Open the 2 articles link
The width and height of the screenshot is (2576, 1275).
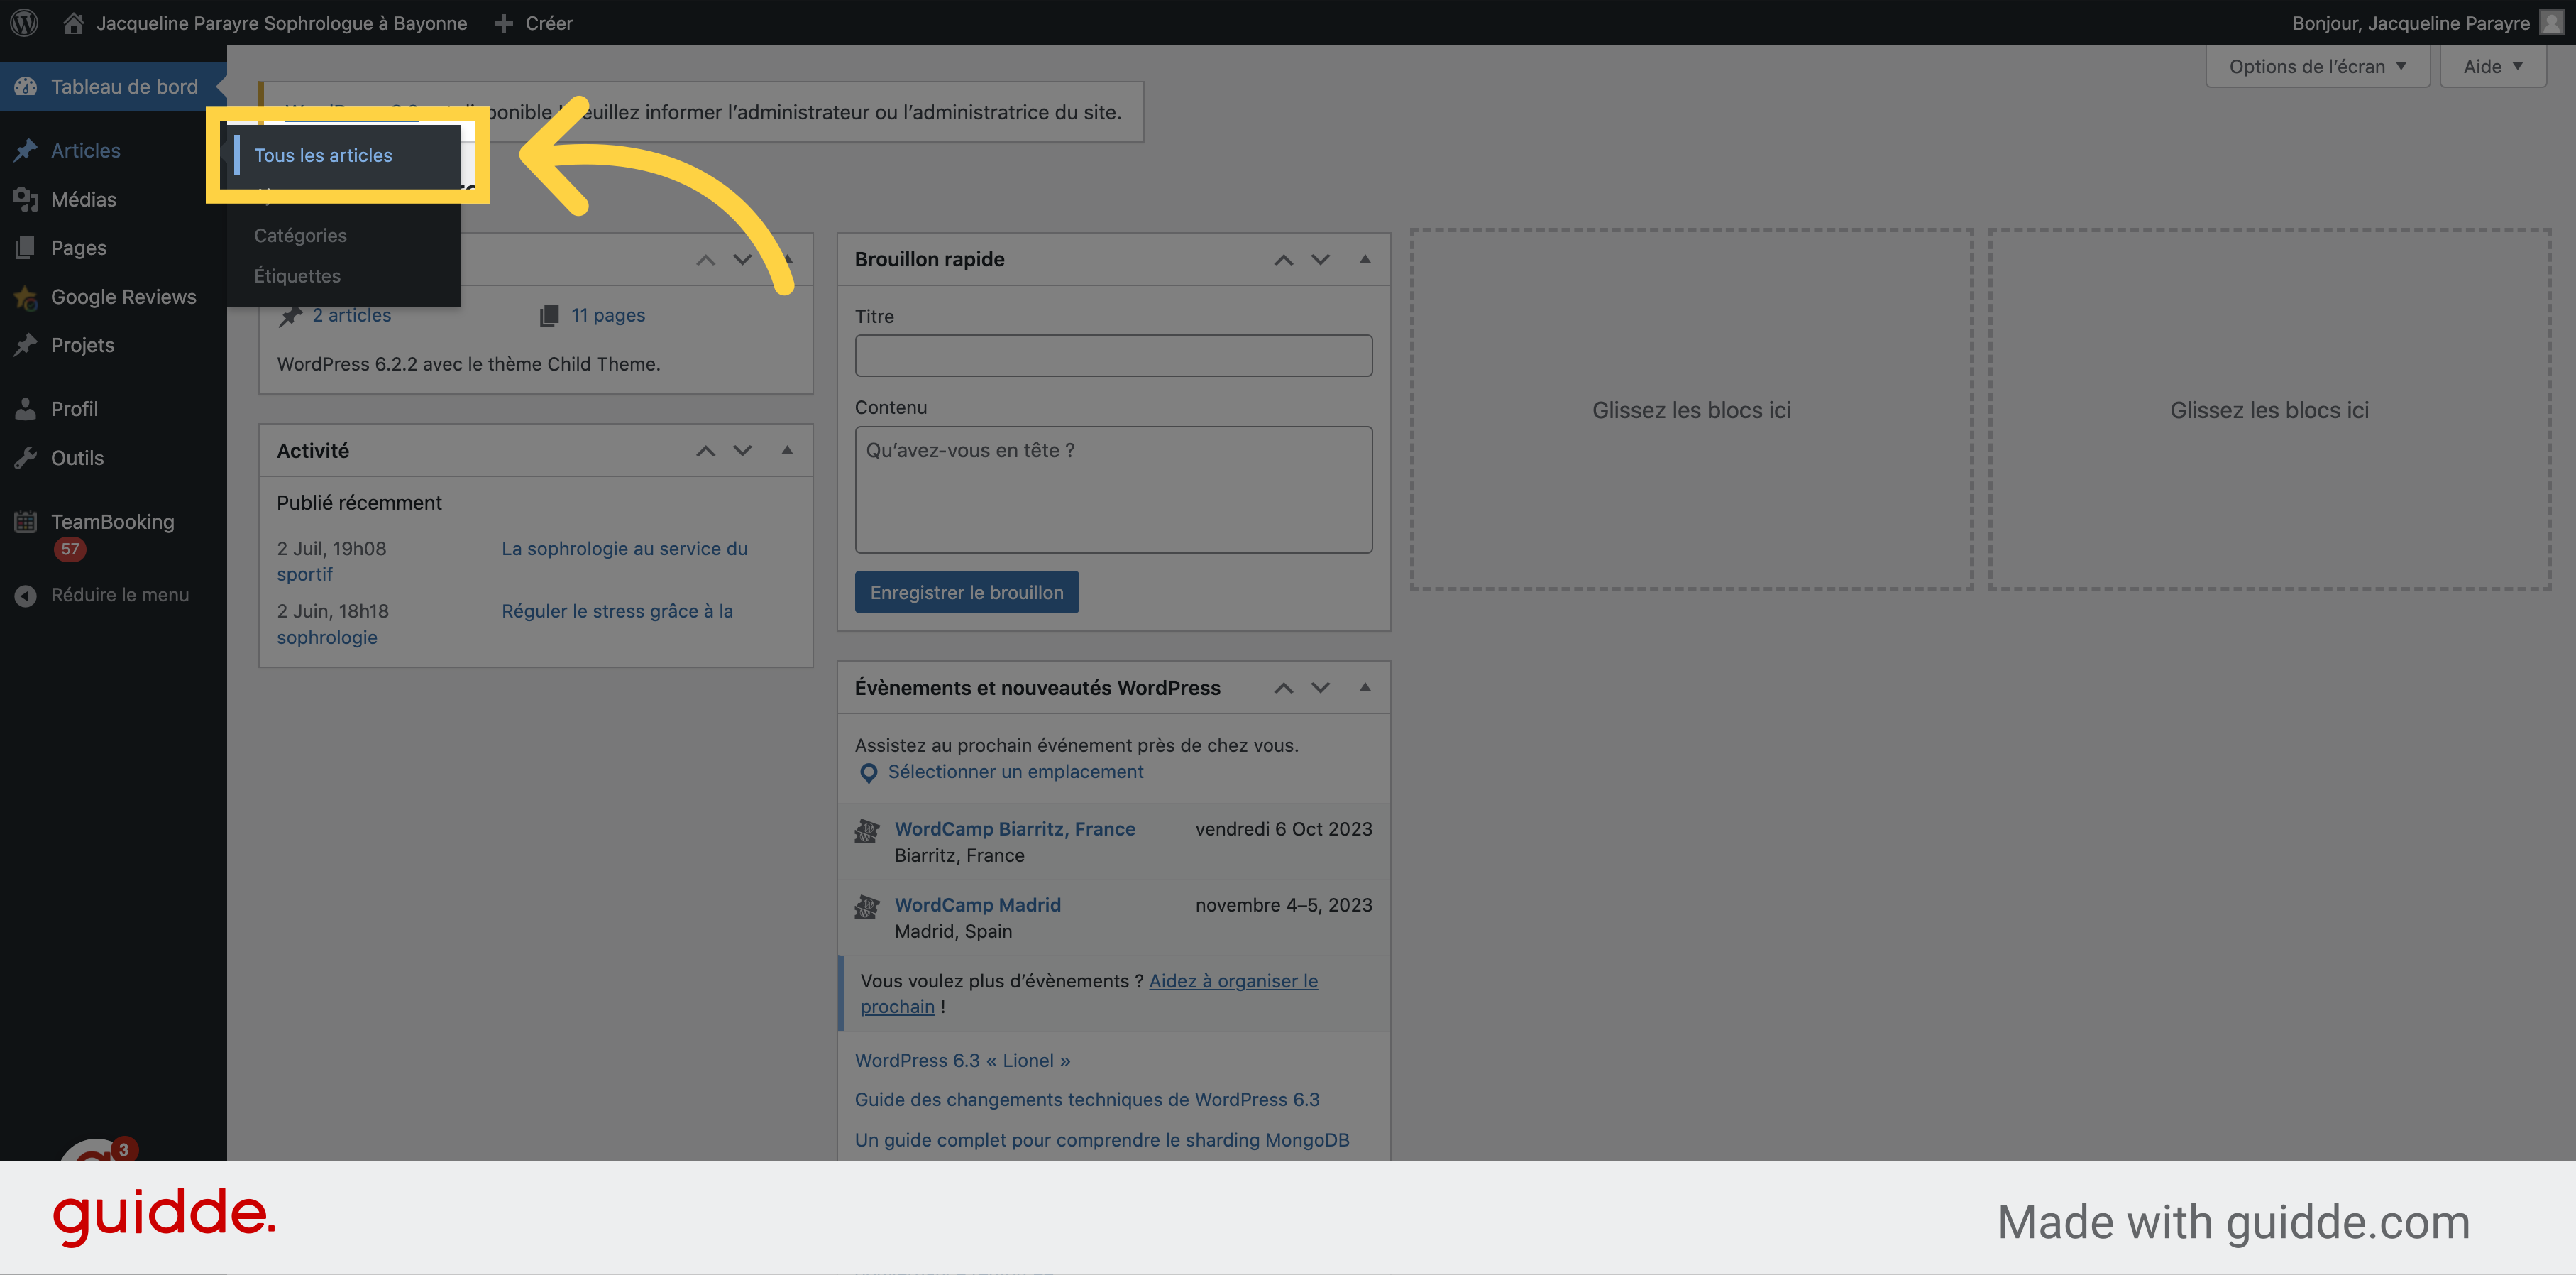click(352, 315)
